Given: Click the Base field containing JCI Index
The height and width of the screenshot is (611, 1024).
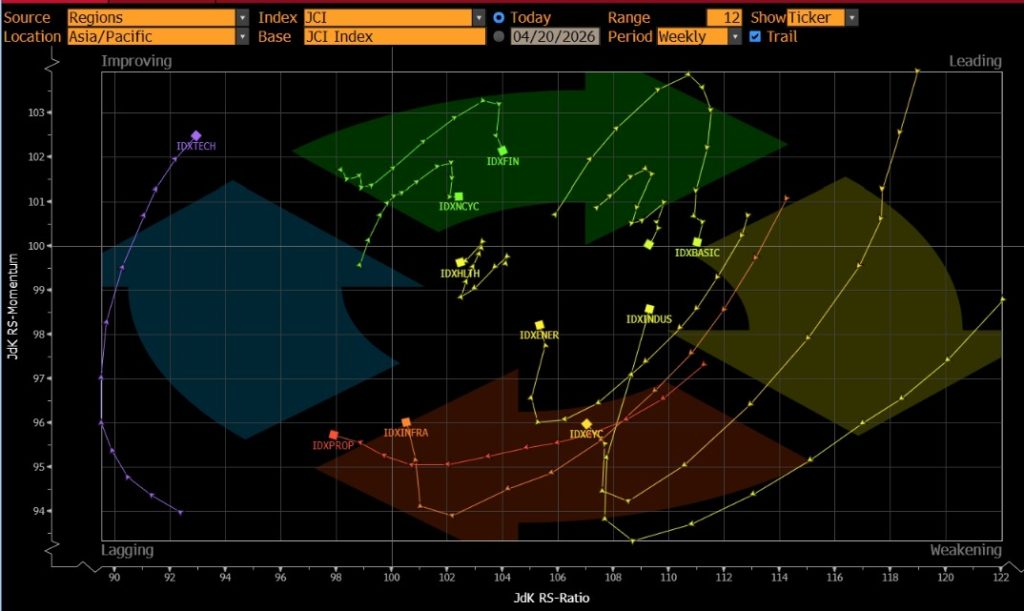Looking at the screenshot, I should pos(394,37).
